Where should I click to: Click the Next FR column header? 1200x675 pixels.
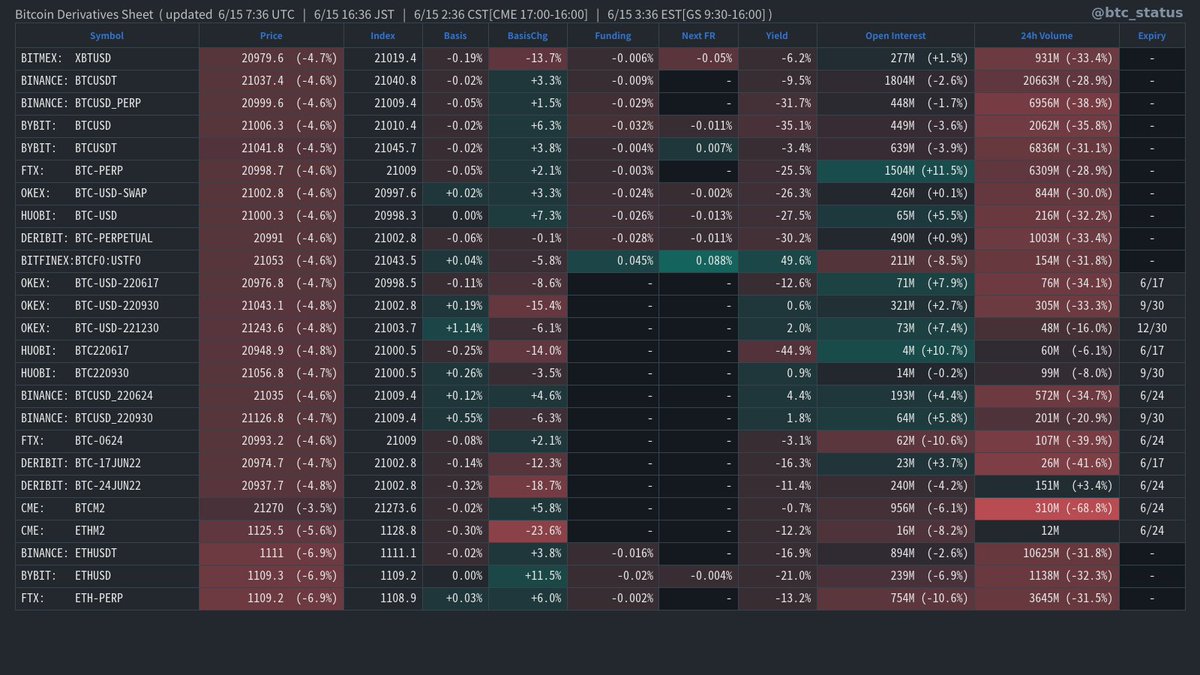click(x=697, y=35)
